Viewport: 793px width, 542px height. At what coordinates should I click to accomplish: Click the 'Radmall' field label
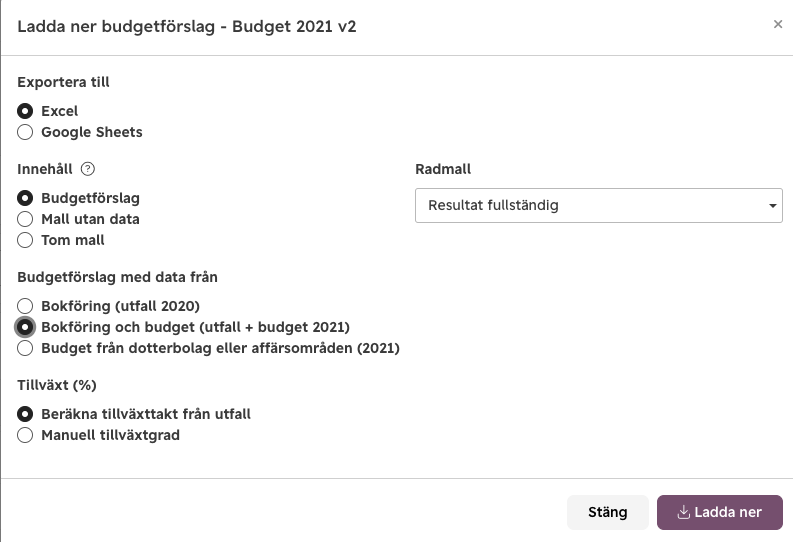pos(443,169)
